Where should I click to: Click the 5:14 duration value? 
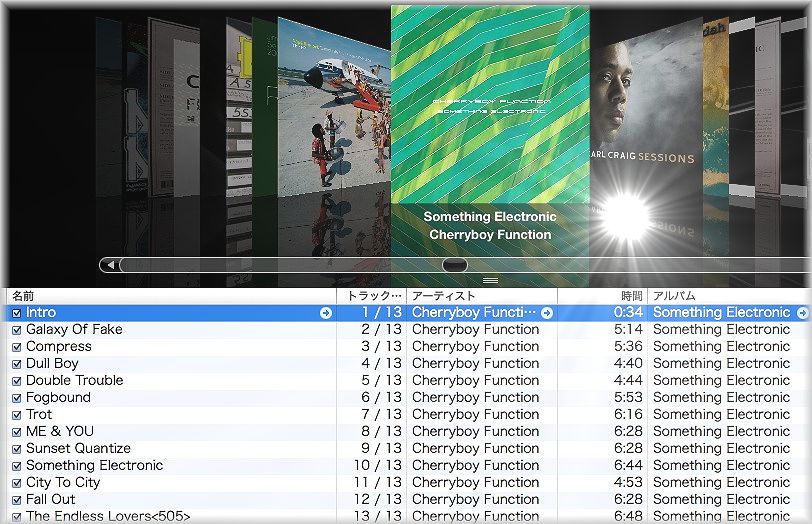[628, 329]
